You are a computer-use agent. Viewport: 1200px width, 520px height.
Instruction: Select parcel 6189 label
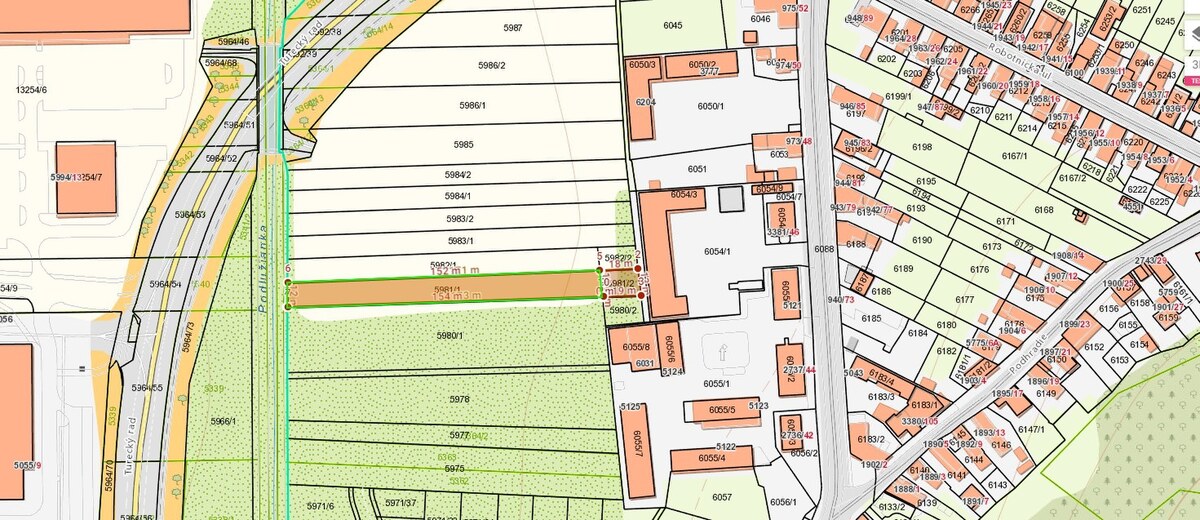[903, 269]
